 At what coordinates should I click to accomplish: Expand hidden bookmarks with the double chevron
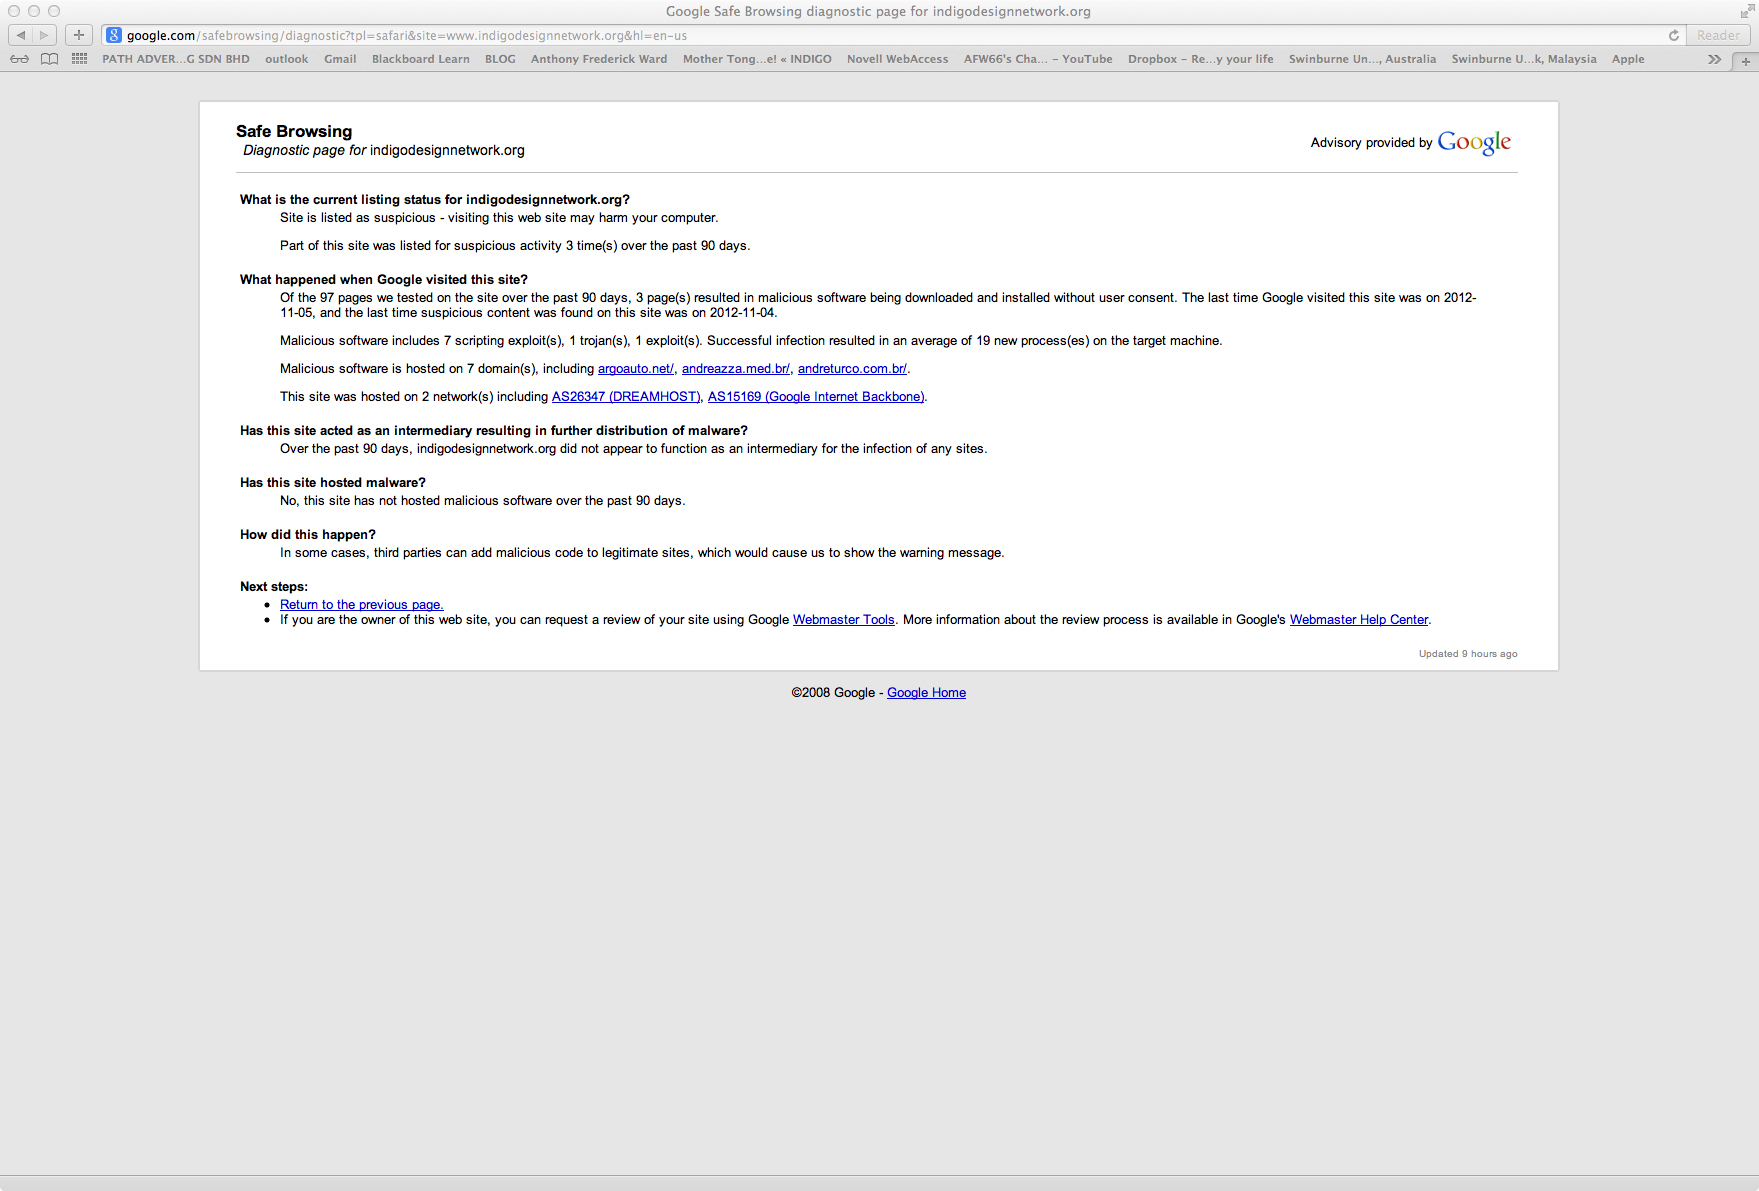[x=1714, y=59]
